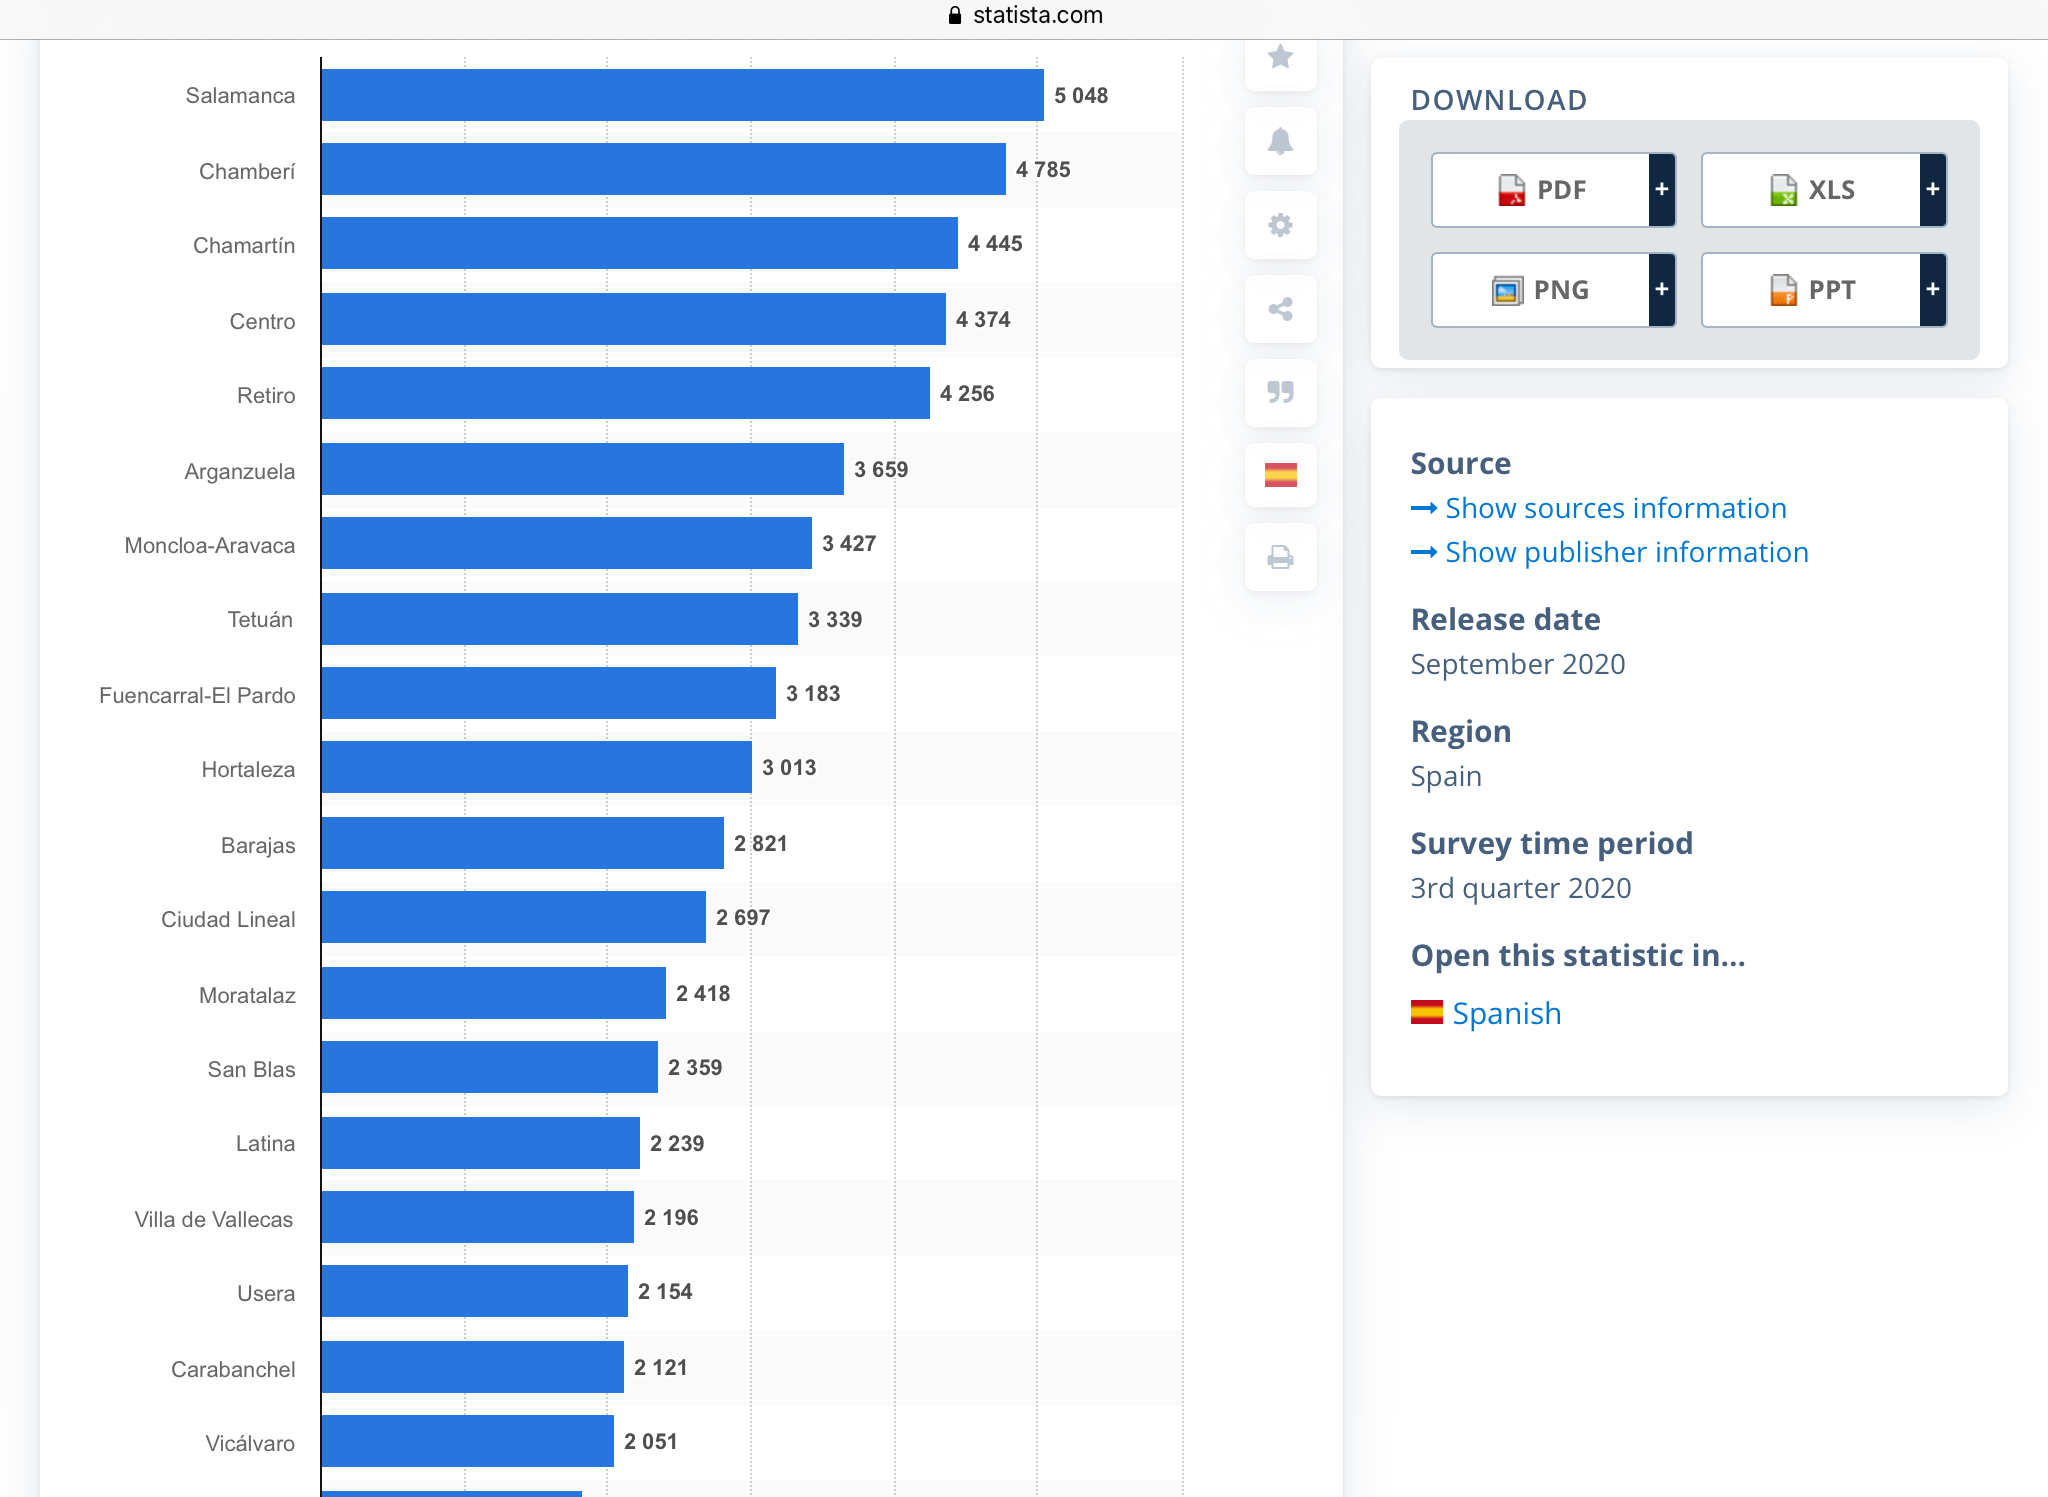Click the printer icon

[x=1280, y=557]
